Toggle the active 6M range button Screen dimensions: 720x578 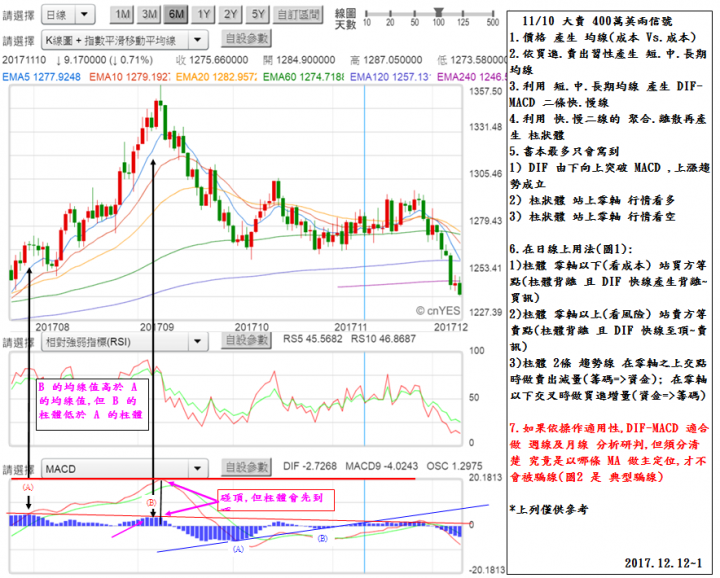pyautogui.click(x=177, y=15)
